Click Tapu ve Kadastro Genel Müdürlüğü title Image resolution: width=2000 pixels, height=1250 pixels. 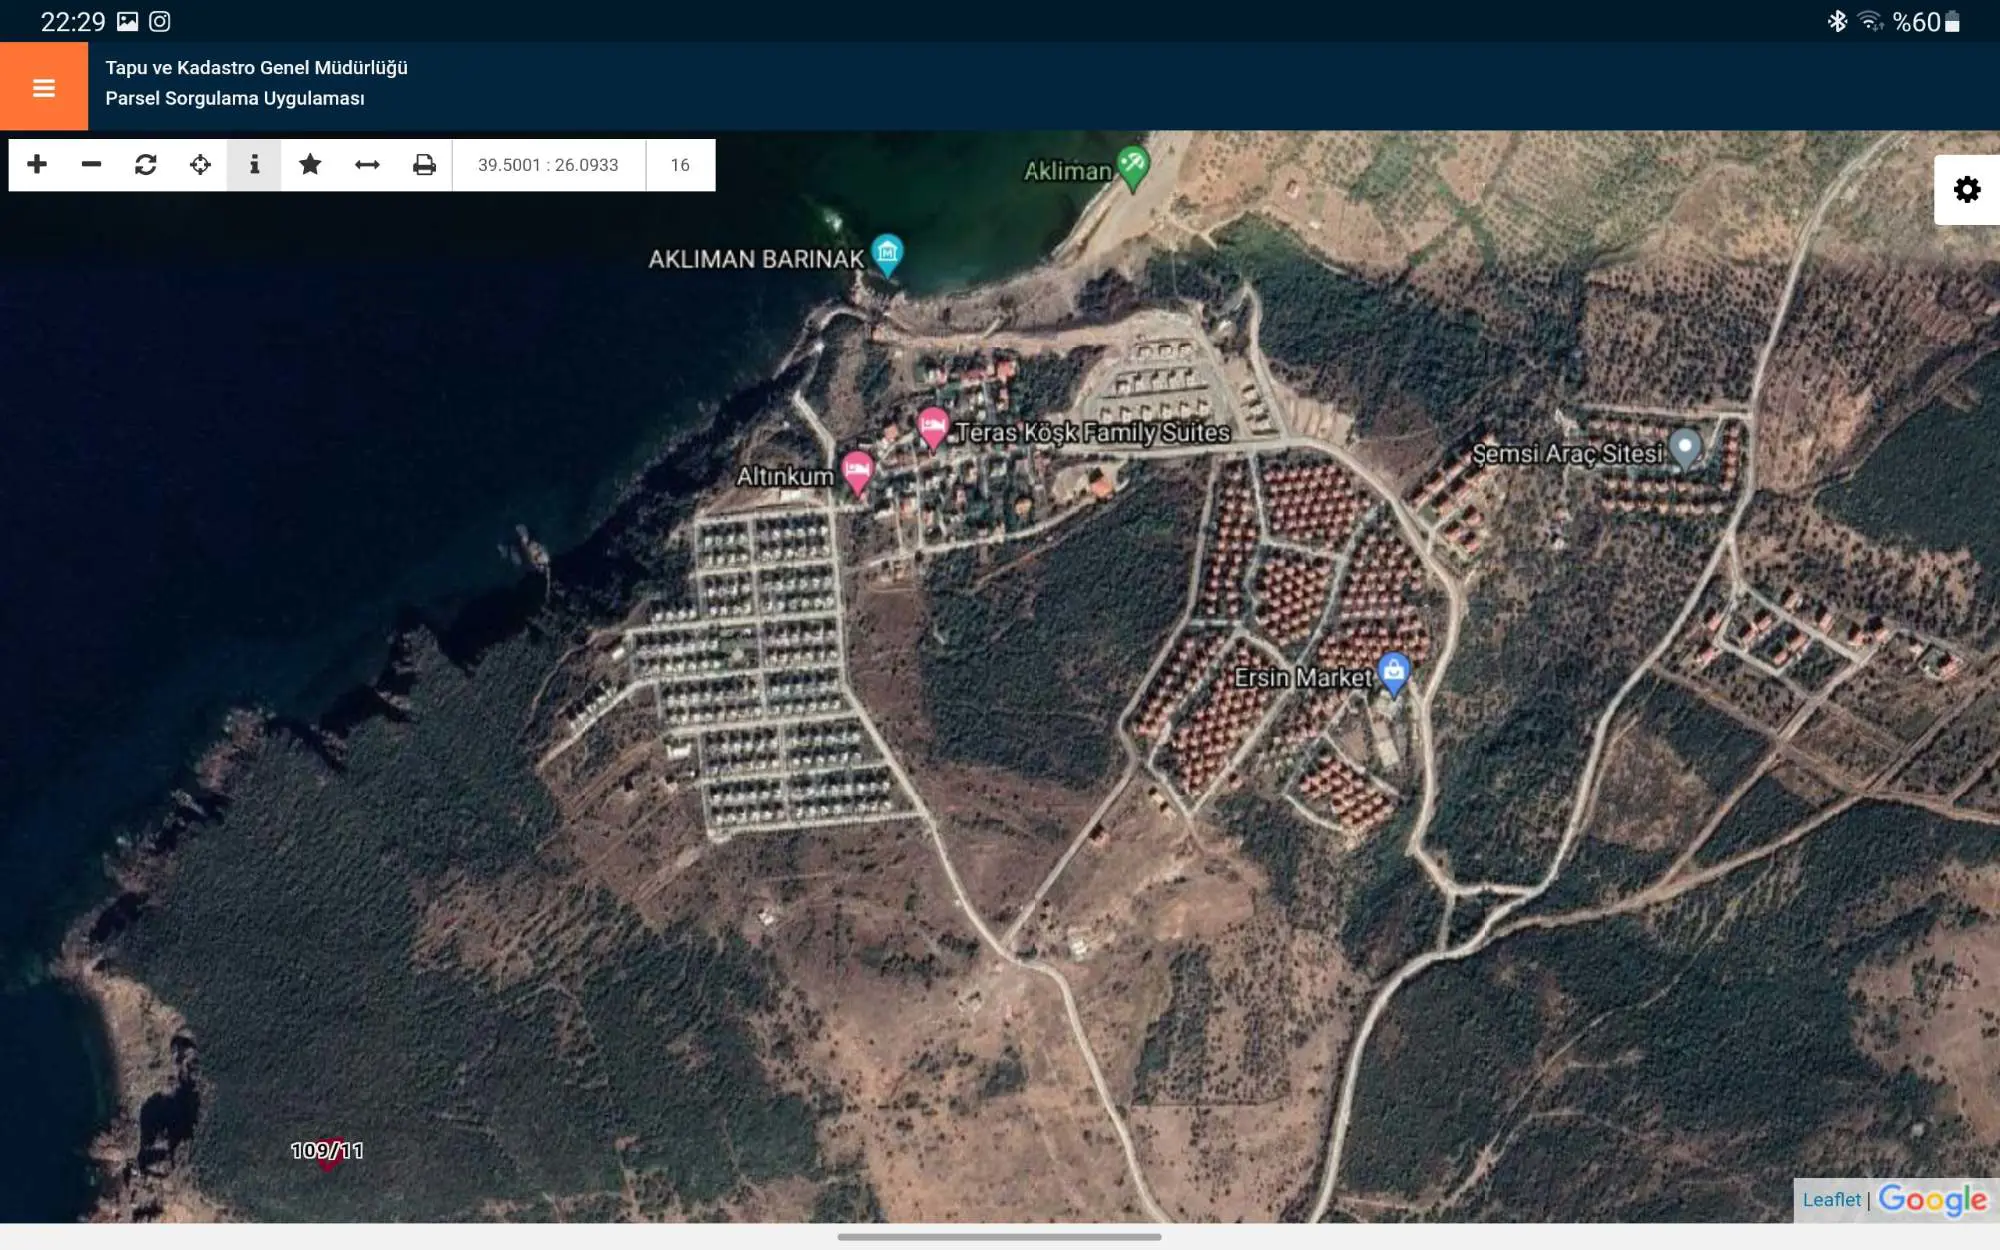click(x=256, y=68)
